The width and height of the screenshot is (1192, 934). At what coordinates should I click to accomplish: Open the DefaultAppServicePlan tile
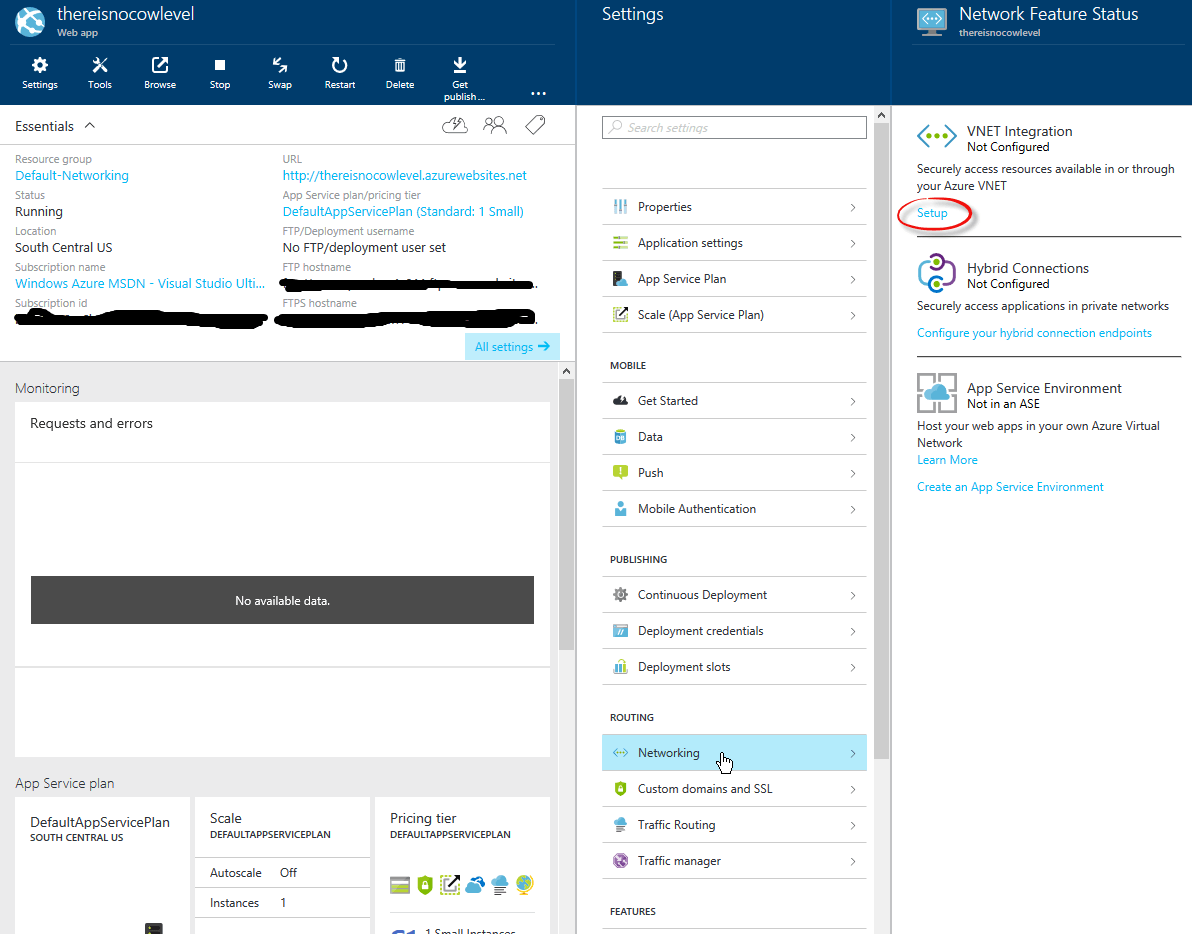[103, 865]
